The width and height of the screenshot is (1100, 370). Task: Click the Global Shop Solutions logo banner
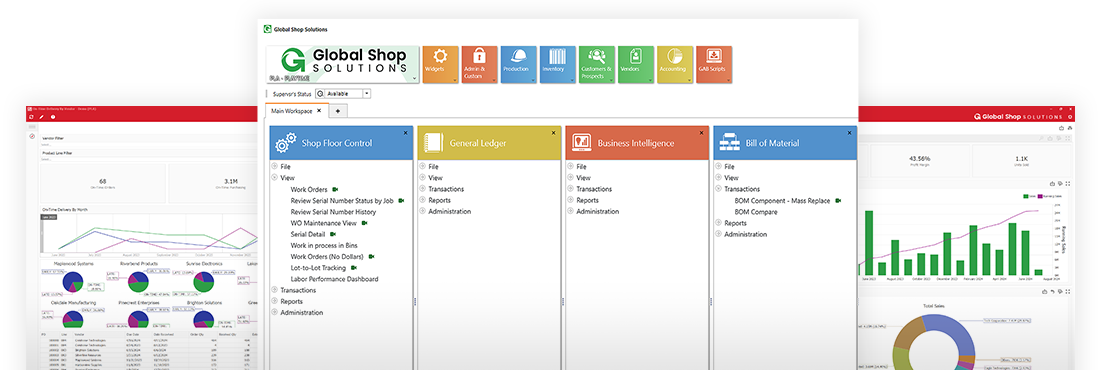tap(343, 64)
